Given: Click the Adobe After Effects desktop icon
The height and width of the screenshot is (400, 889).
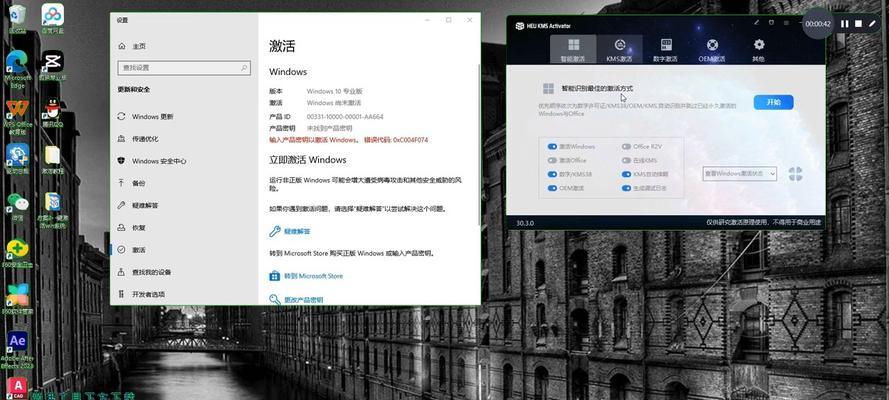Looking at the screenshot, I should tap(18, 349).
